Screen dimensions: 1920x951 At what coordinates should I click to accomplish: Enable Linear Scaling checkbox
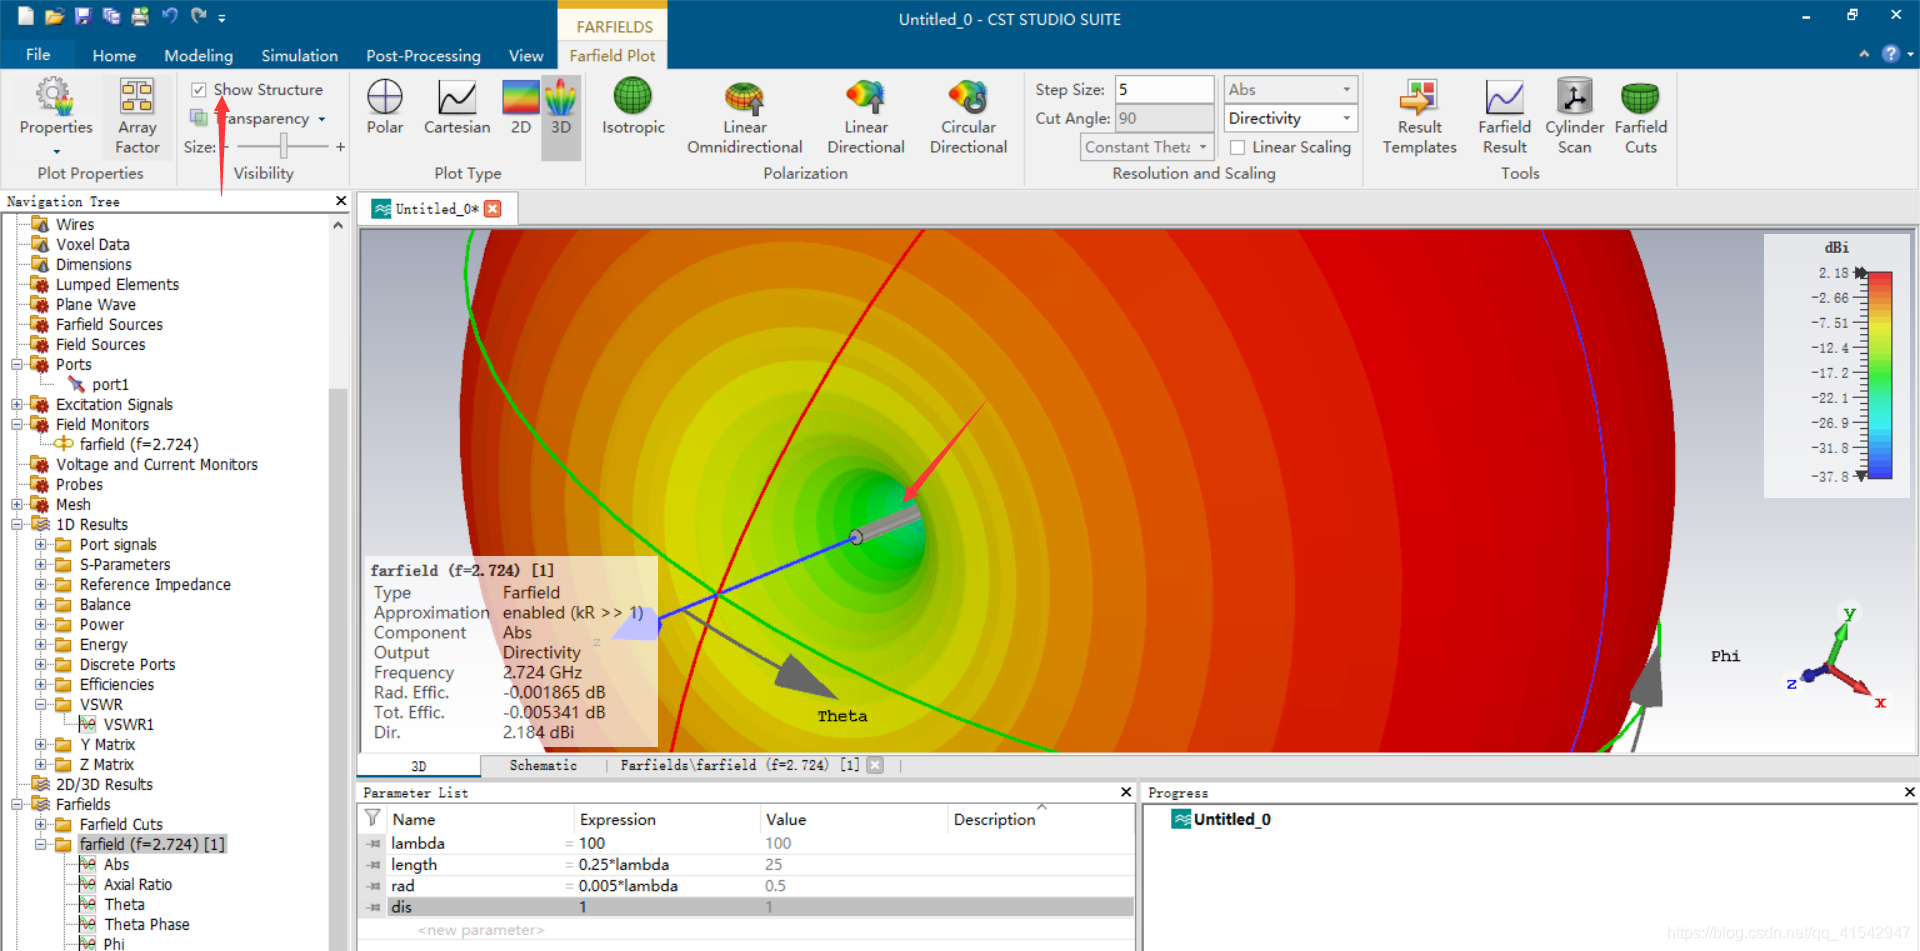[x=1238, y=147]
